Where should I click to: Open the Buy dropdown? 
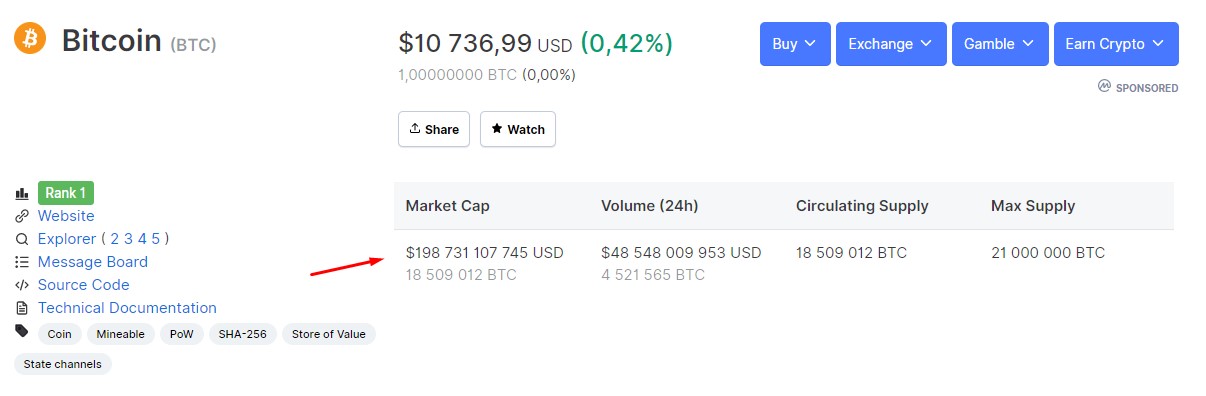click(x=795, y=44)
